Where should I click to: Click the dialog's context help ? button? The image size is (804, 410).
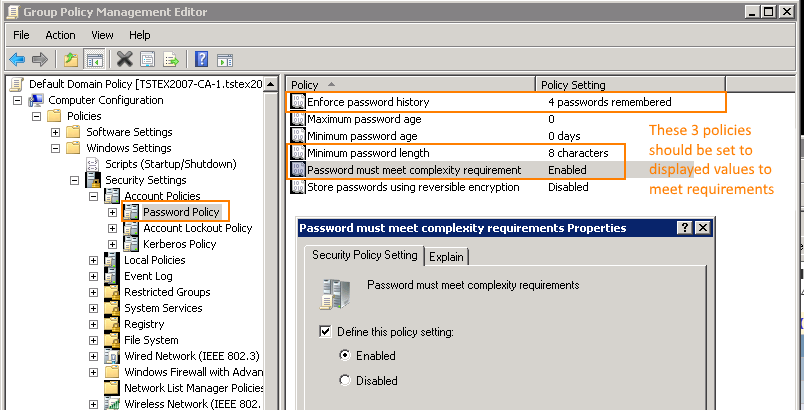(x=684, y=228)
